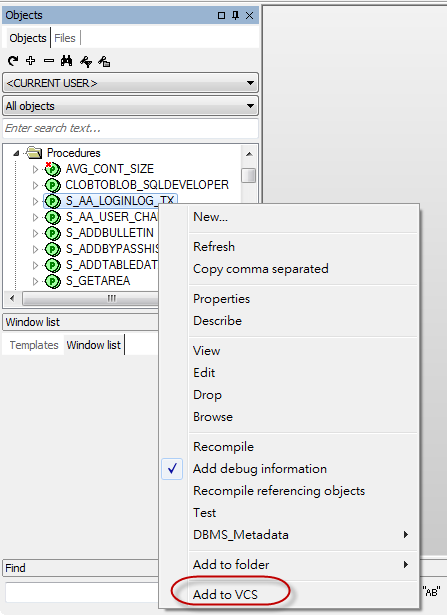Pin the Objects panel

235,15
